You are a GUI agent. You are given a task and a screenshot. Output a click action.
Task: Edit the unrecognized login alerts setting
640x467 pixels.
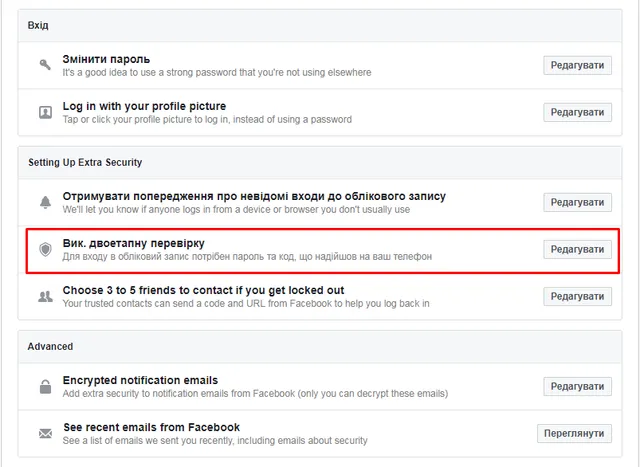(x=577, y=202)
